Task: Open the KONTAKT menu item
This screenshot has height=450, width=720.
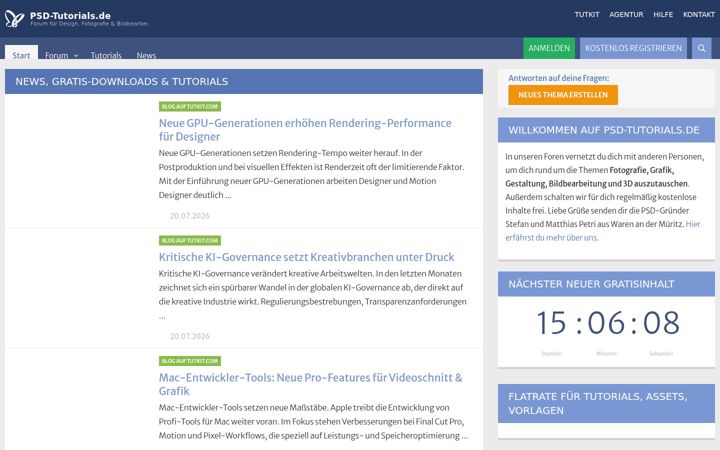Action: [698, 15]
